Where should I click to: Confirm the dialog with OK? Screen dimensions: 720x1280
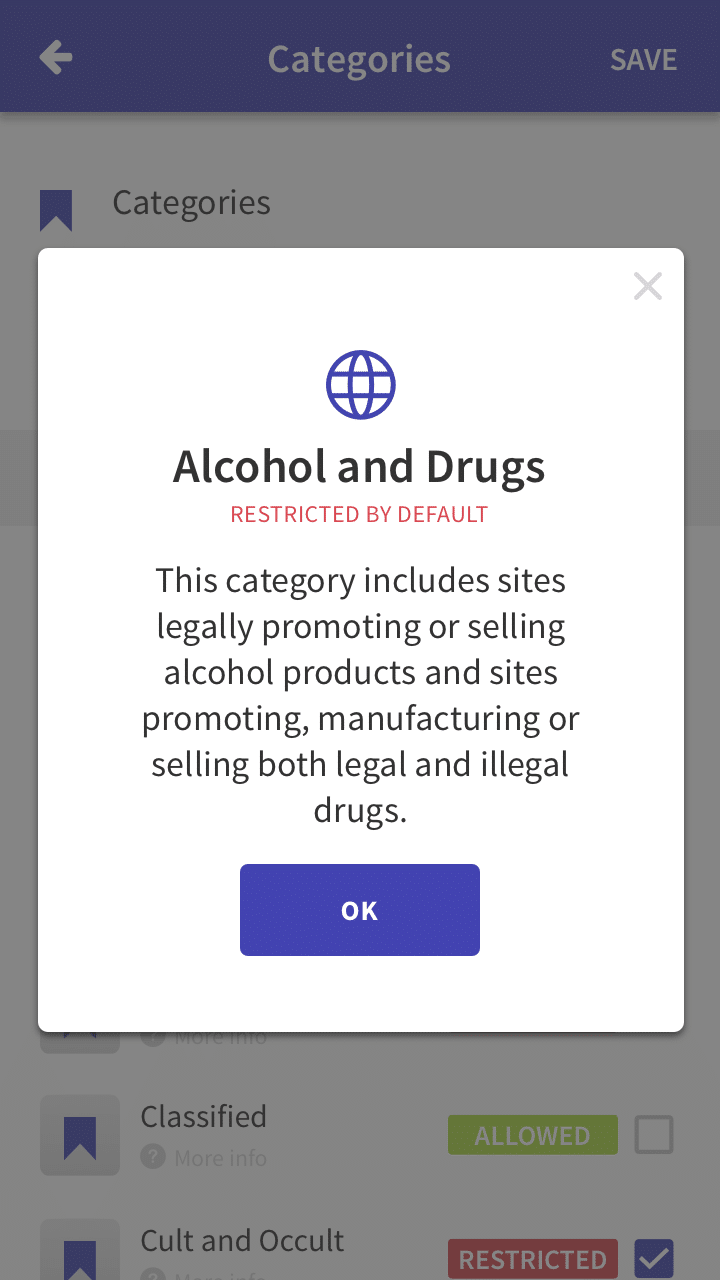(x=360, y=910)
